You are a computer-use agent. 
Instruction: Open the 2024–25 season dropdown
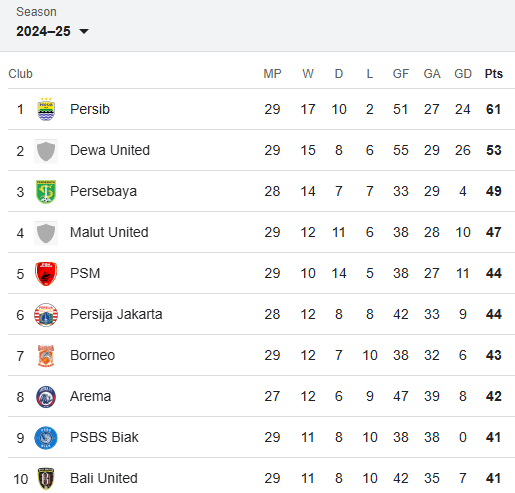pos(52,31)
